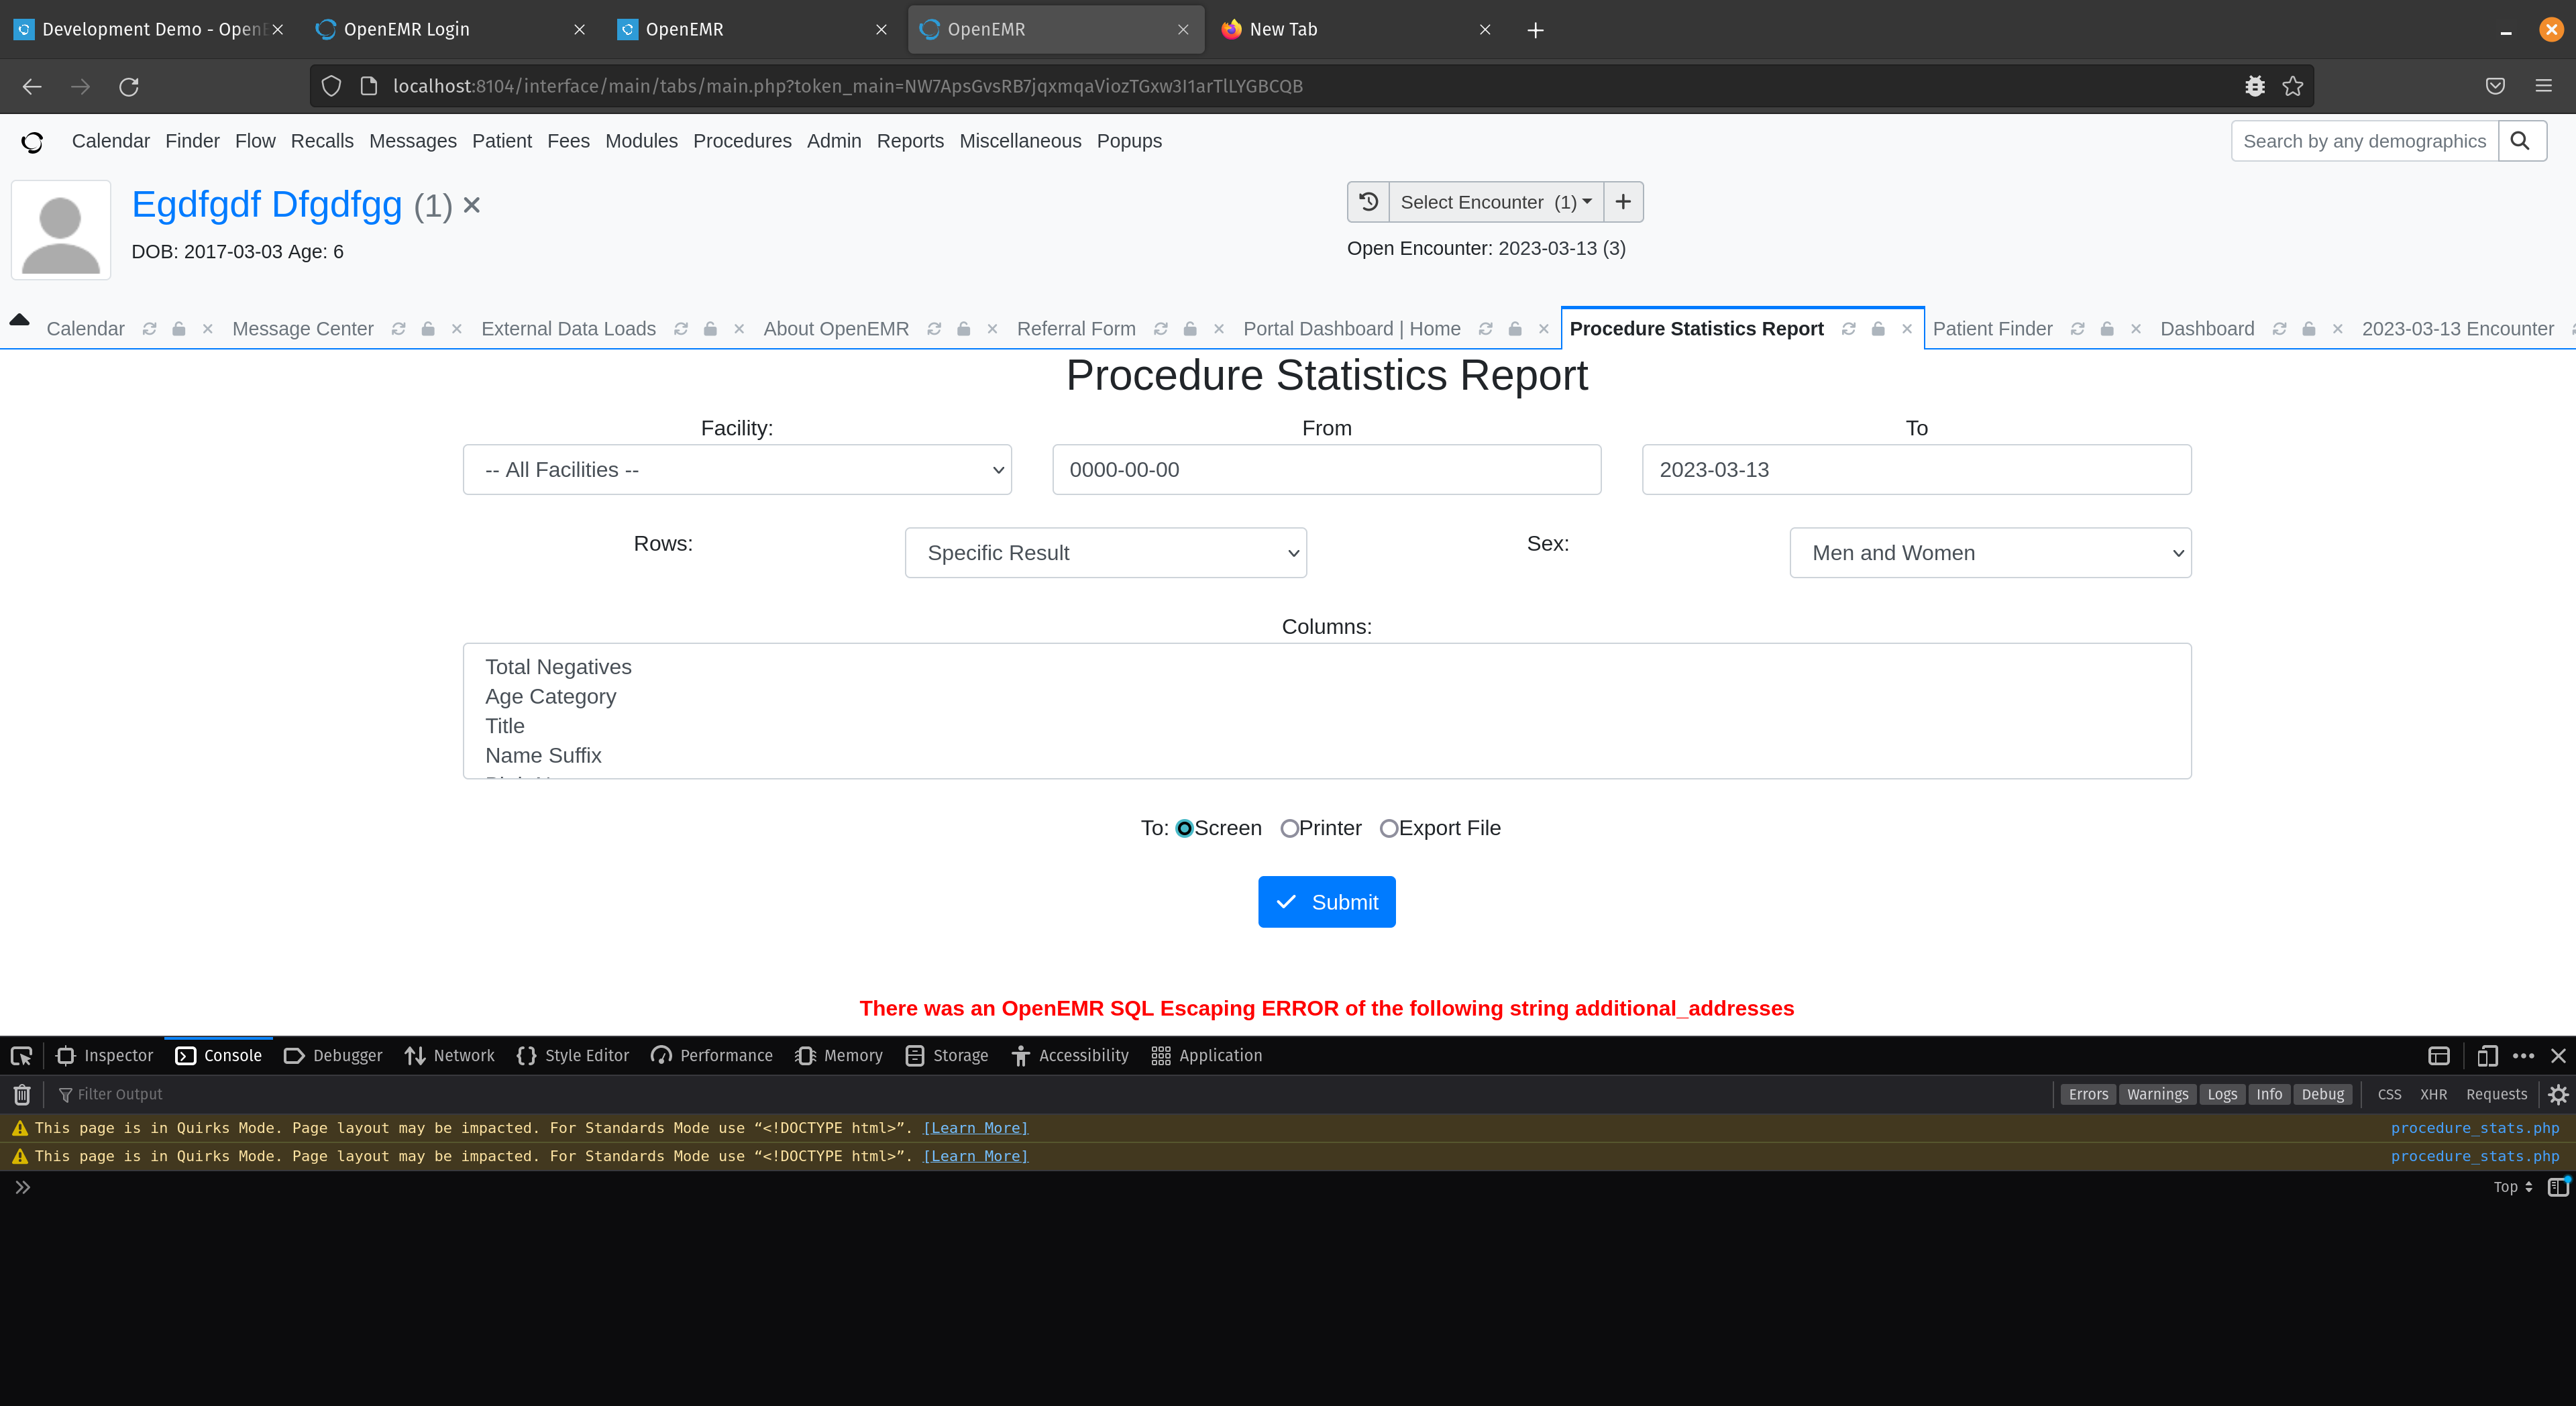Open first procedure_stats.php source link
The width and height of the screenshot is (2576, 1406).
point(2474,1129)
